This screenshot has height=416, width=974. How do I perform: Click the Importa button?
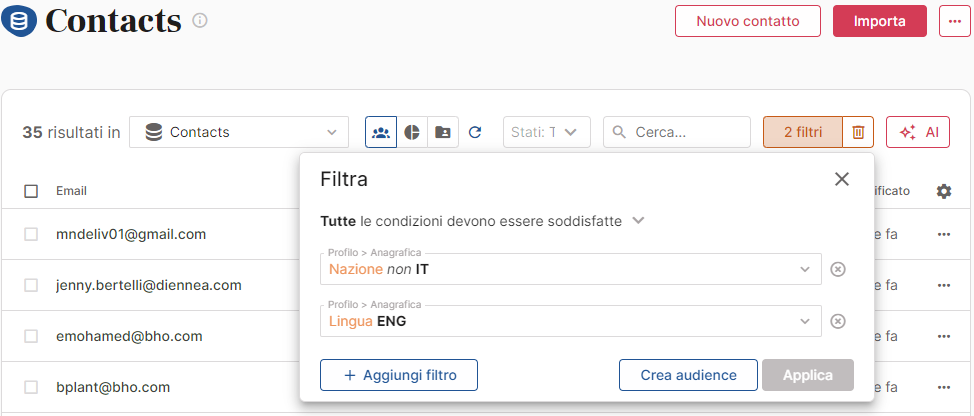tap(880, 21)
